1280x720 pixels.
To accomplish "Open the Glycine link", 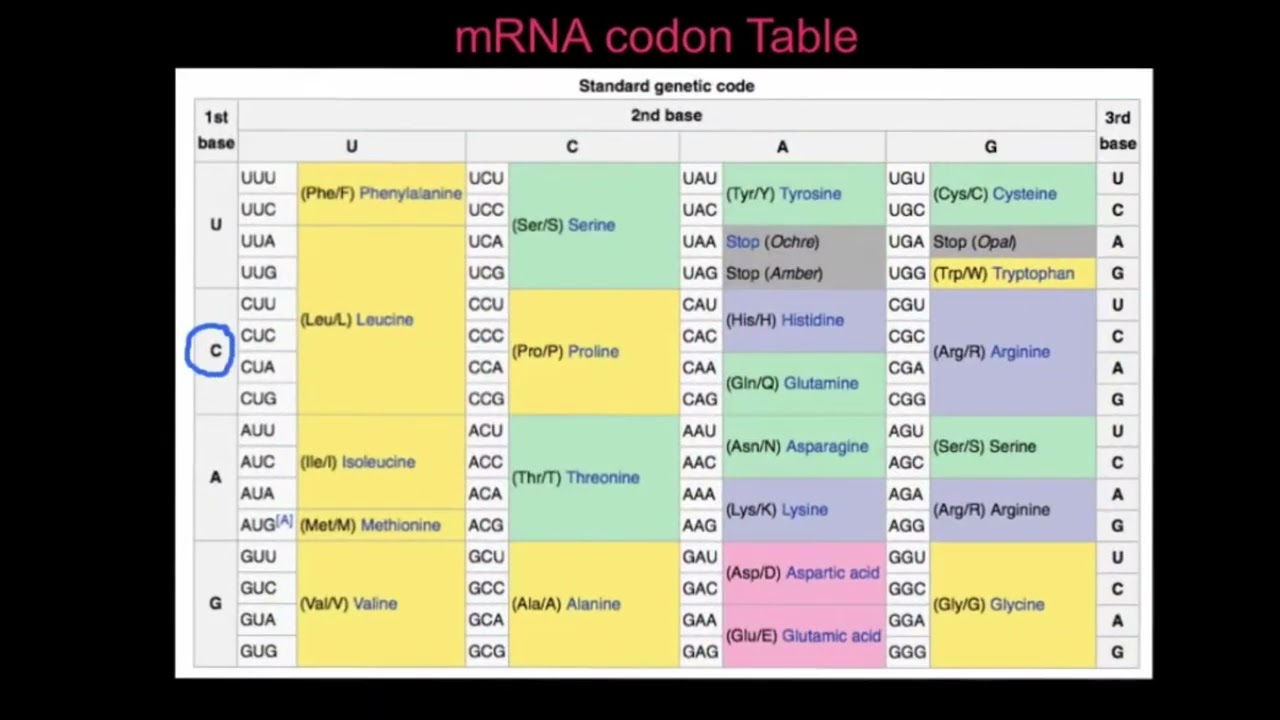I will point(1016,604).
